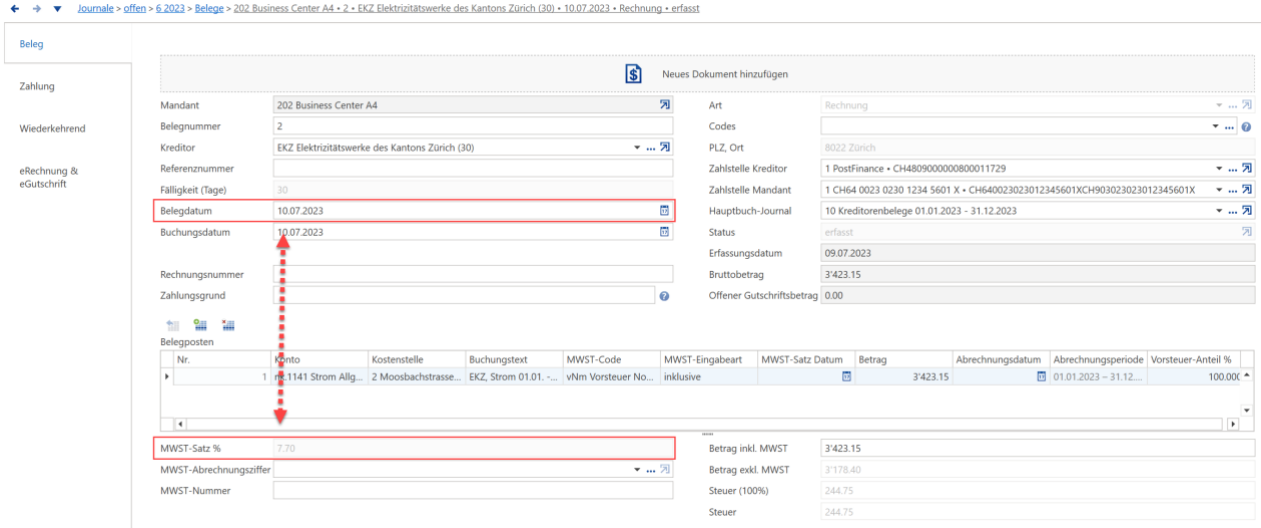Select the row indicator arrow of row 1
The height and width of the screenshot is (528, 1261).
click(x=167, y=376)
